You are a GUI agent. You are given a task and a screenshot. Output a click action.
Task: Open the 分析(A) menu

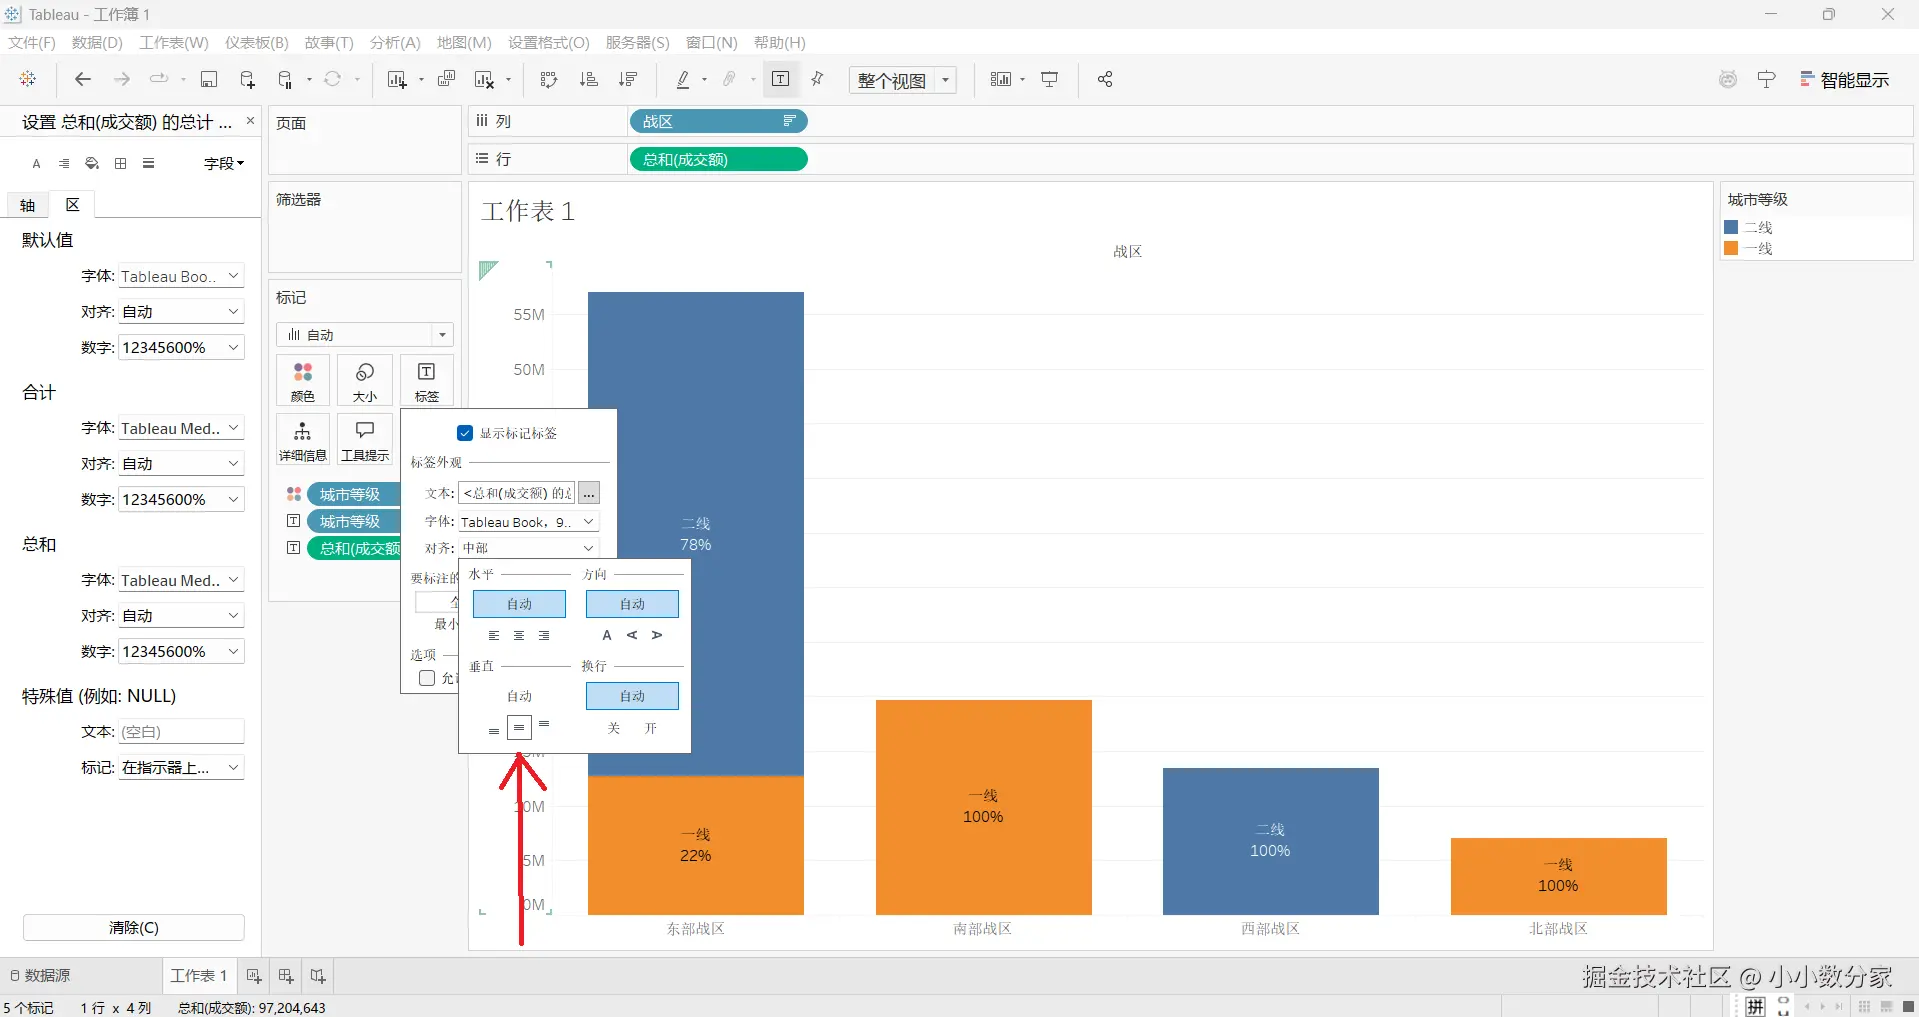pos(395,42)
